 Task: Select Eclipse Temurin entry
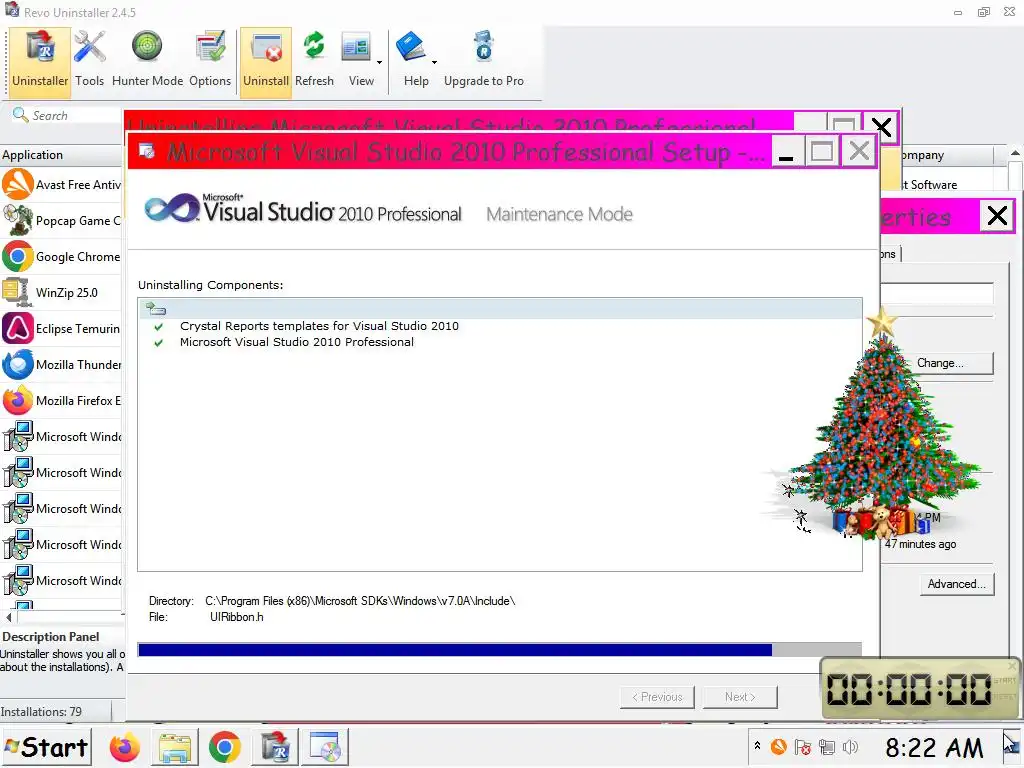tap(61, 328)
